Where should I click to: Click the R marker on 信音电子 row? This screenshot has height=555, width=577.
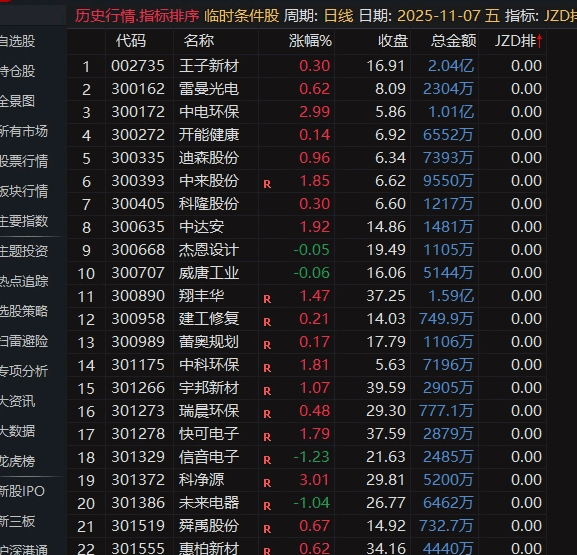pyautogui.click(x=267, y=460)
